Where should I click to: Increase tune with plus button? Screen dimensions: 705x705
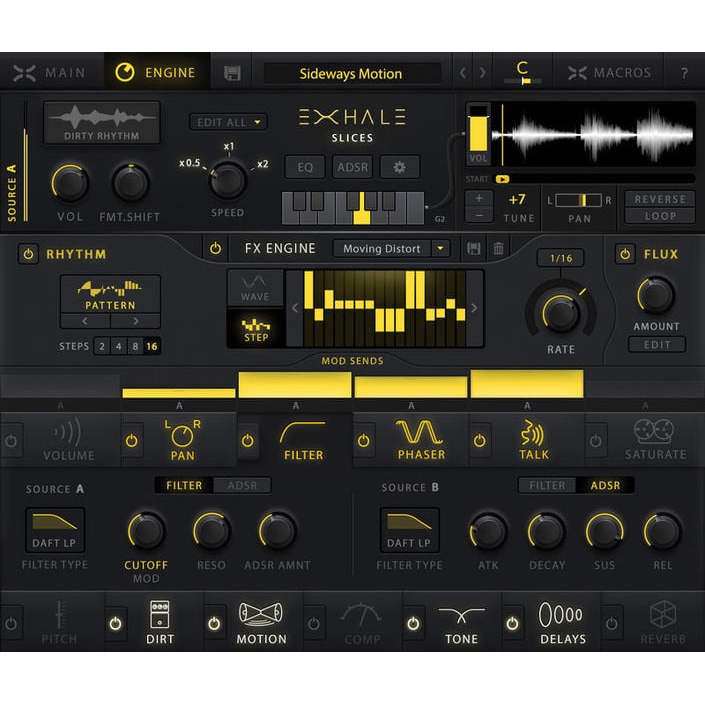point(479,198)
